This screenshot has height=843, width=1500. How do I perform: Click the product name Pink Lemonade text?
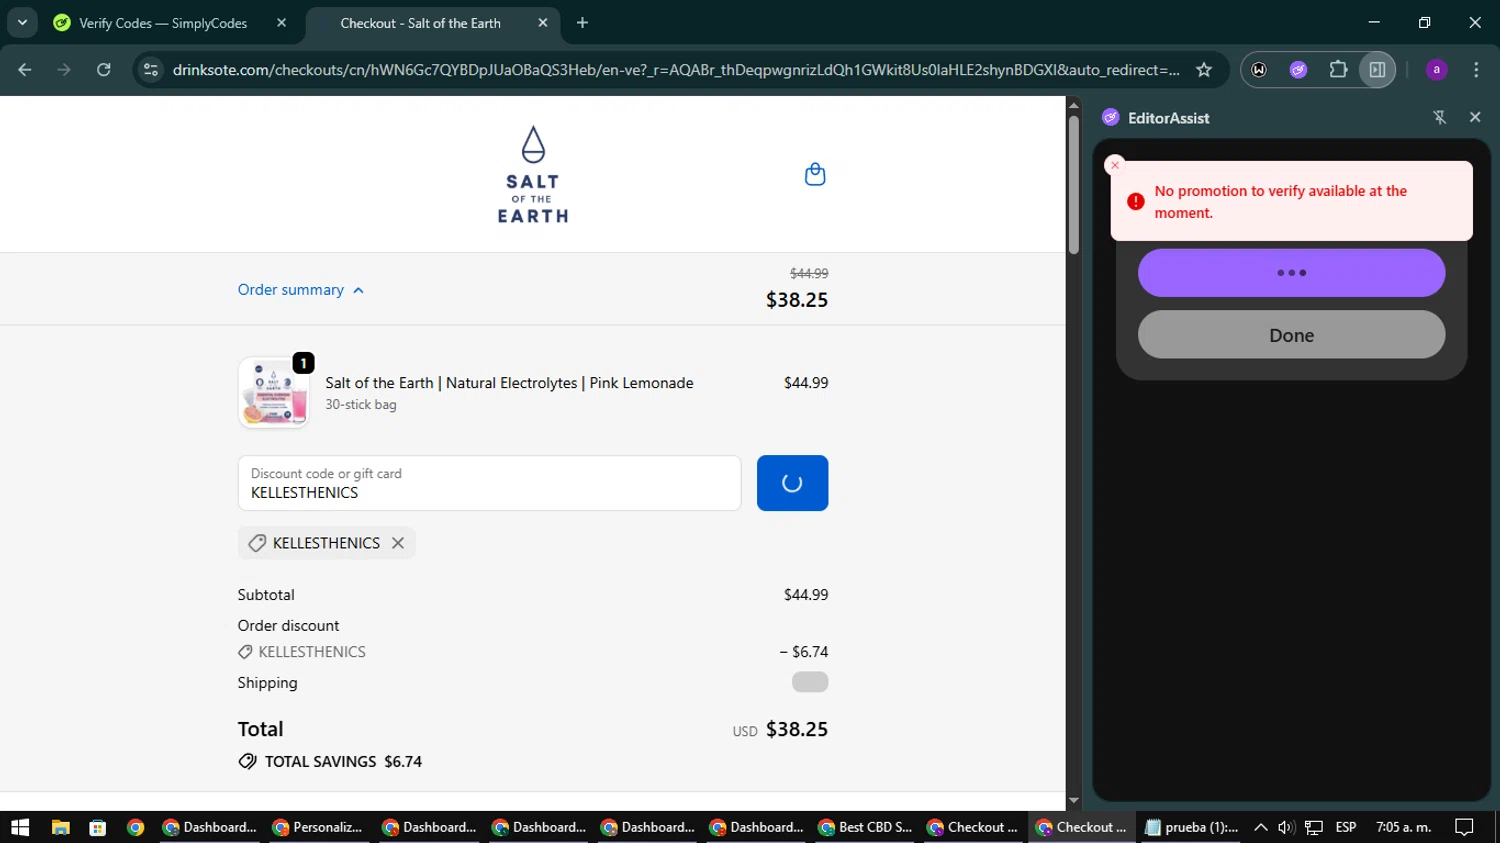tap(509, 383)
